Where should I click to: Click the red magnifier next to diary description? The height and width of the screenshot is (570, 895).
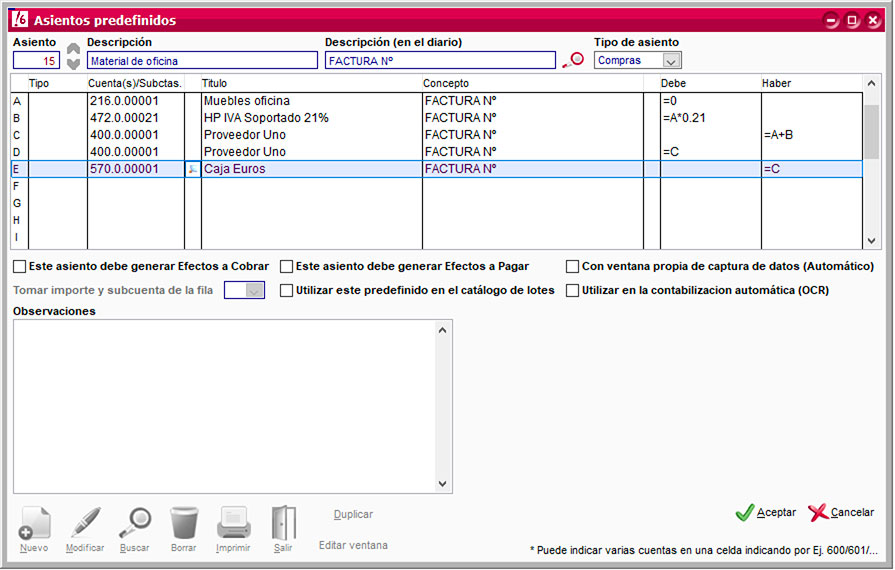point(573,60)
